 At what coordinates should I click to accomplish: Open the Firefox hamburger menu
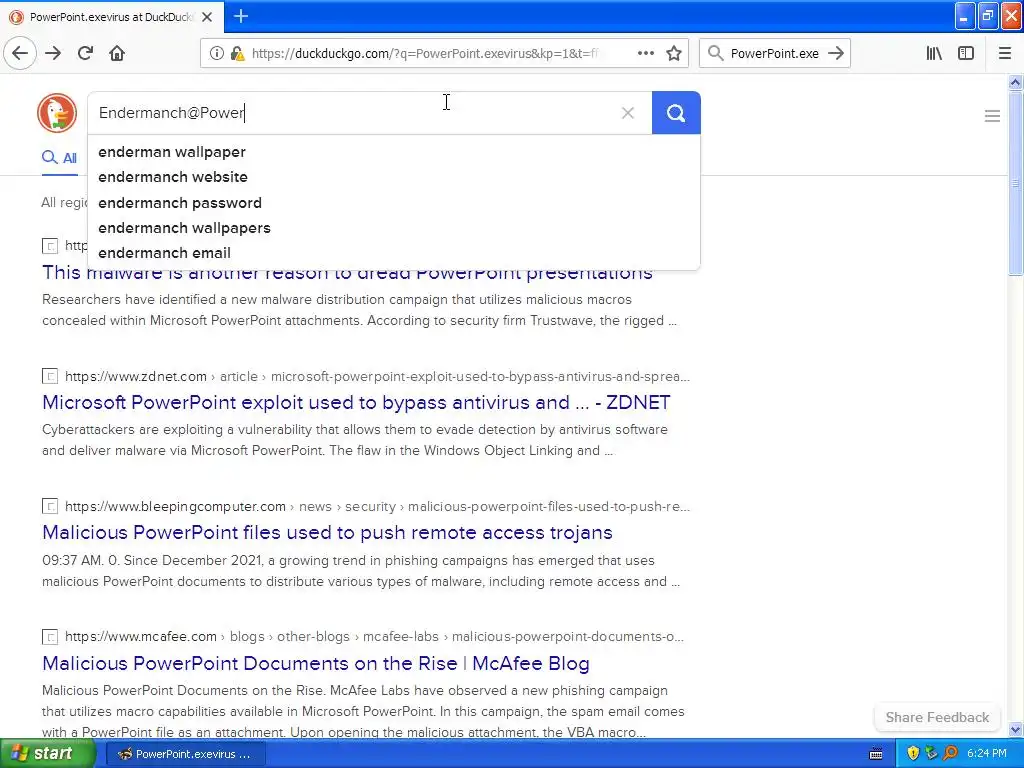(1005, 53)
